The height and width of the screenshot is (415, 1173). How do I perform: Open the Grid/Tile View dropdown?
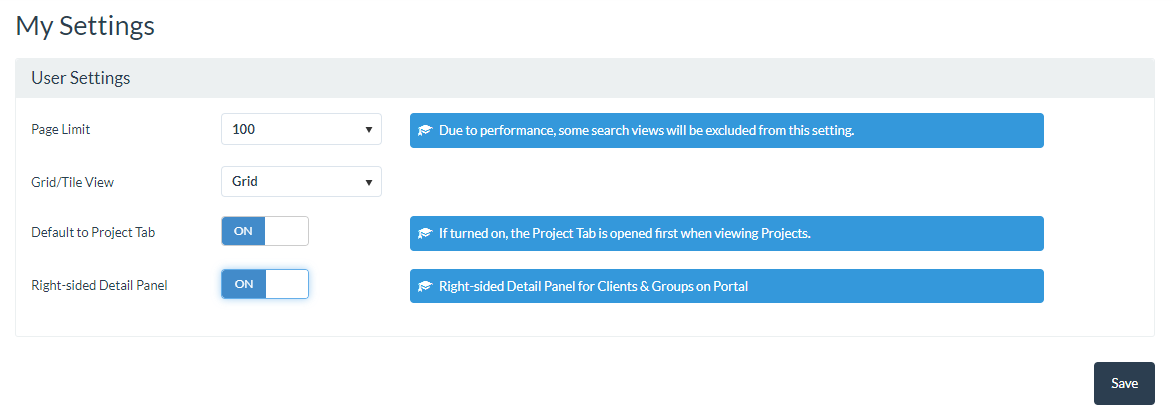301,182
